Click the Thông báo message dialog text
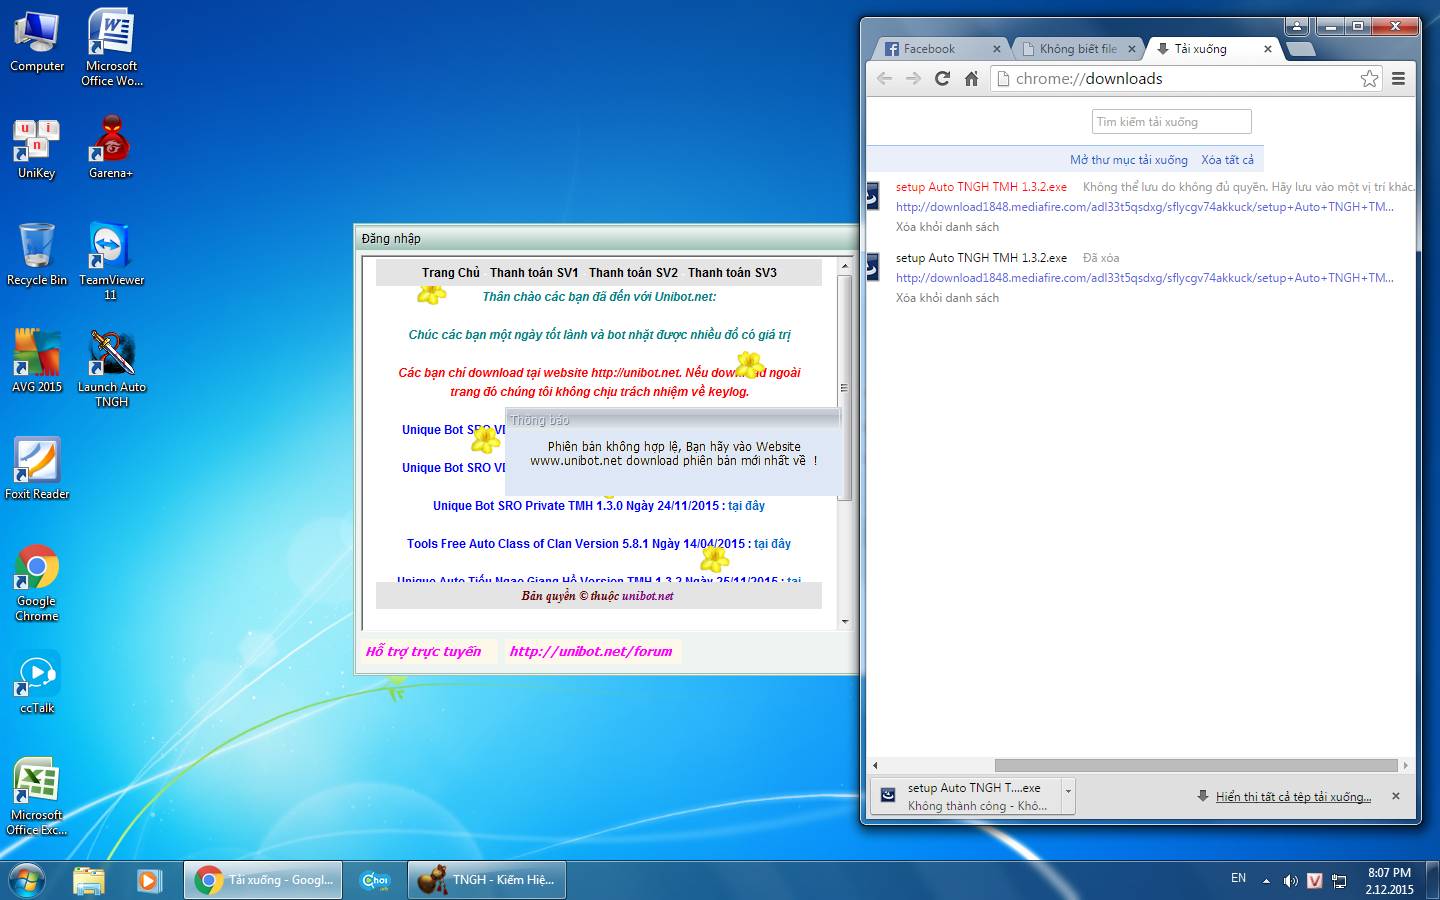Image resolution: width=1440 pixels, height=900 pixels. pyautogui.click(x=673, y=454)
